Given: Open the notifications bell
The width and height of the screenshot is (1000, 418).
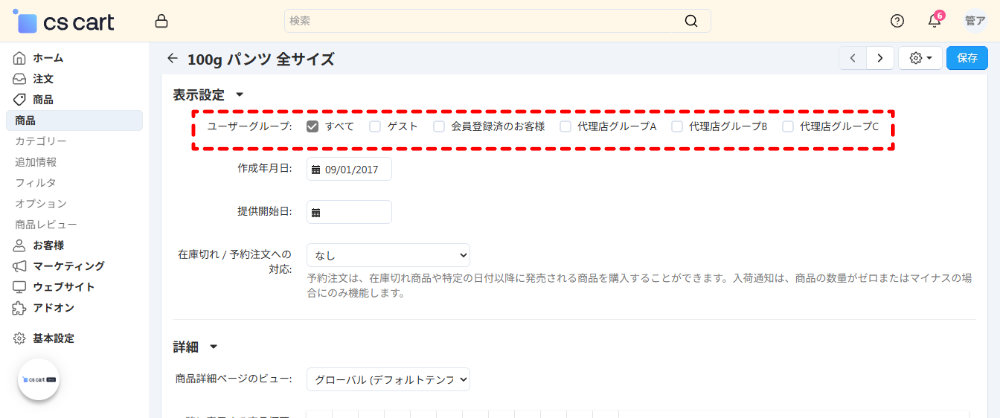Looking at the screenshot, I should click(934, 21).
